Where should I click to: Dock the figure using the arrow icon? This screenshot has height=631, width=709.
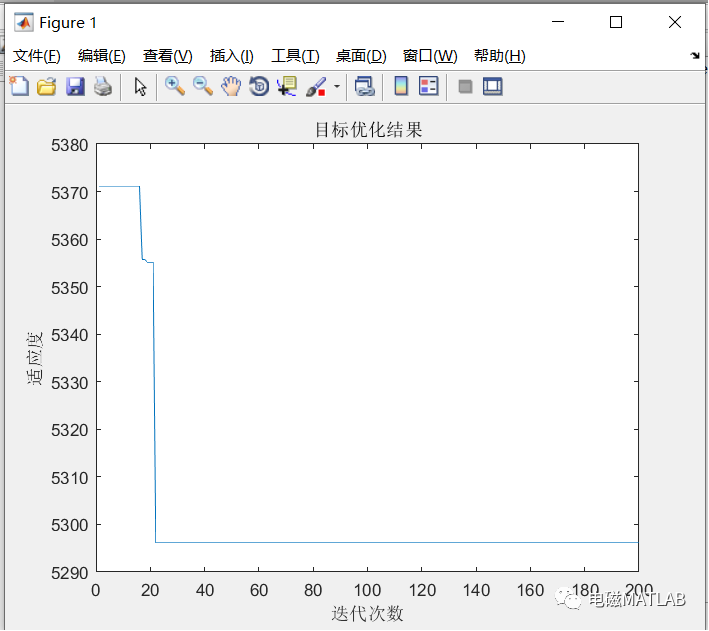695,56
